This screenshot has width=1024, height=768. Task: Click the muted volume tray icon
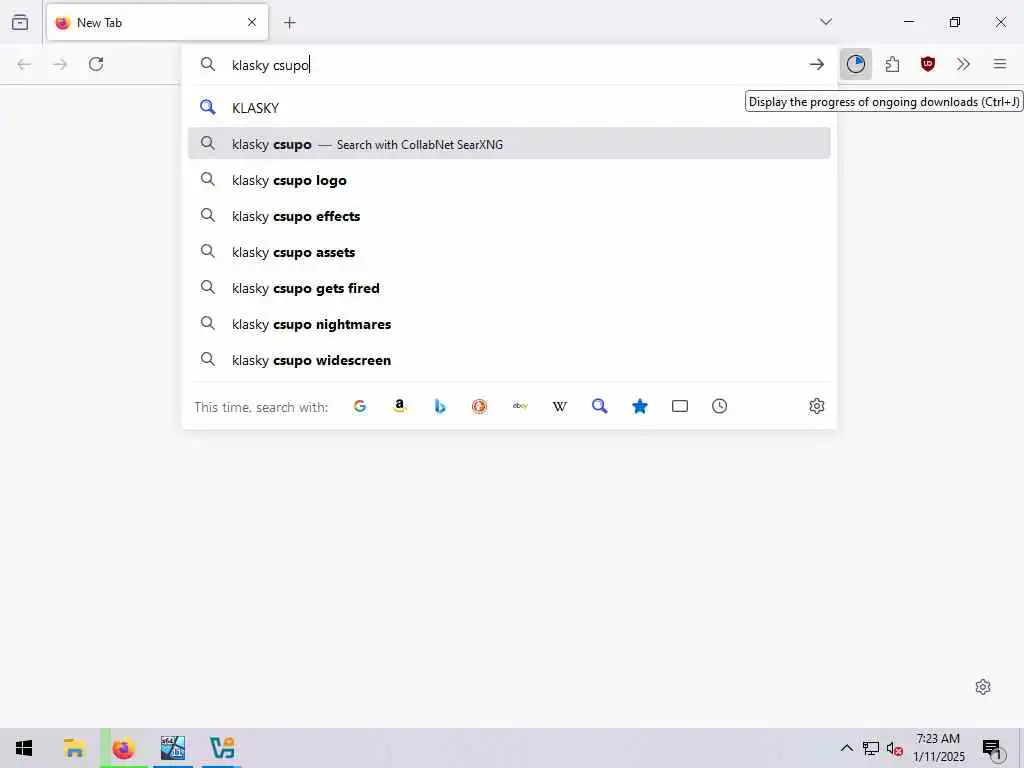[894, 748]
